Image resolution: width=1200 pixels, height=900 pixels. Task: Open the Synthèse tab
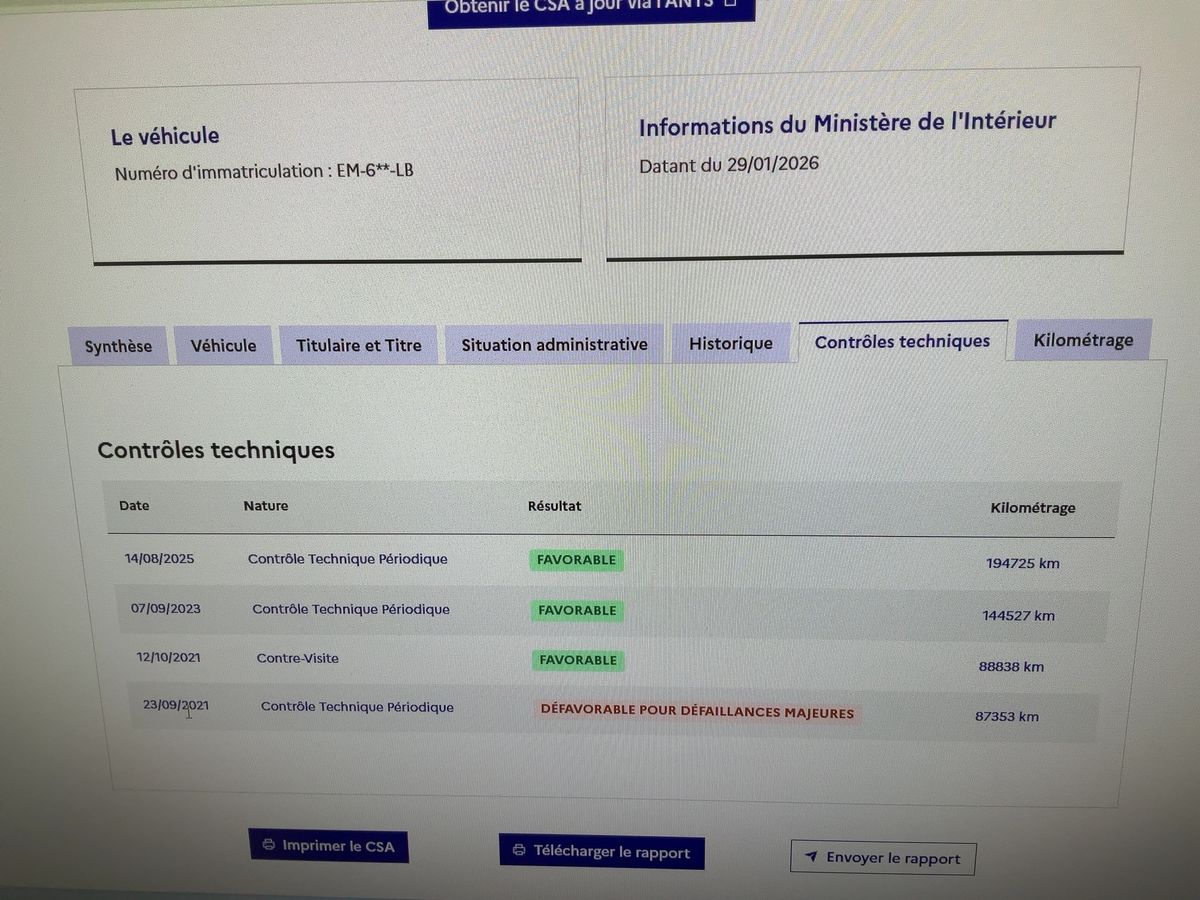pos(118,346)
